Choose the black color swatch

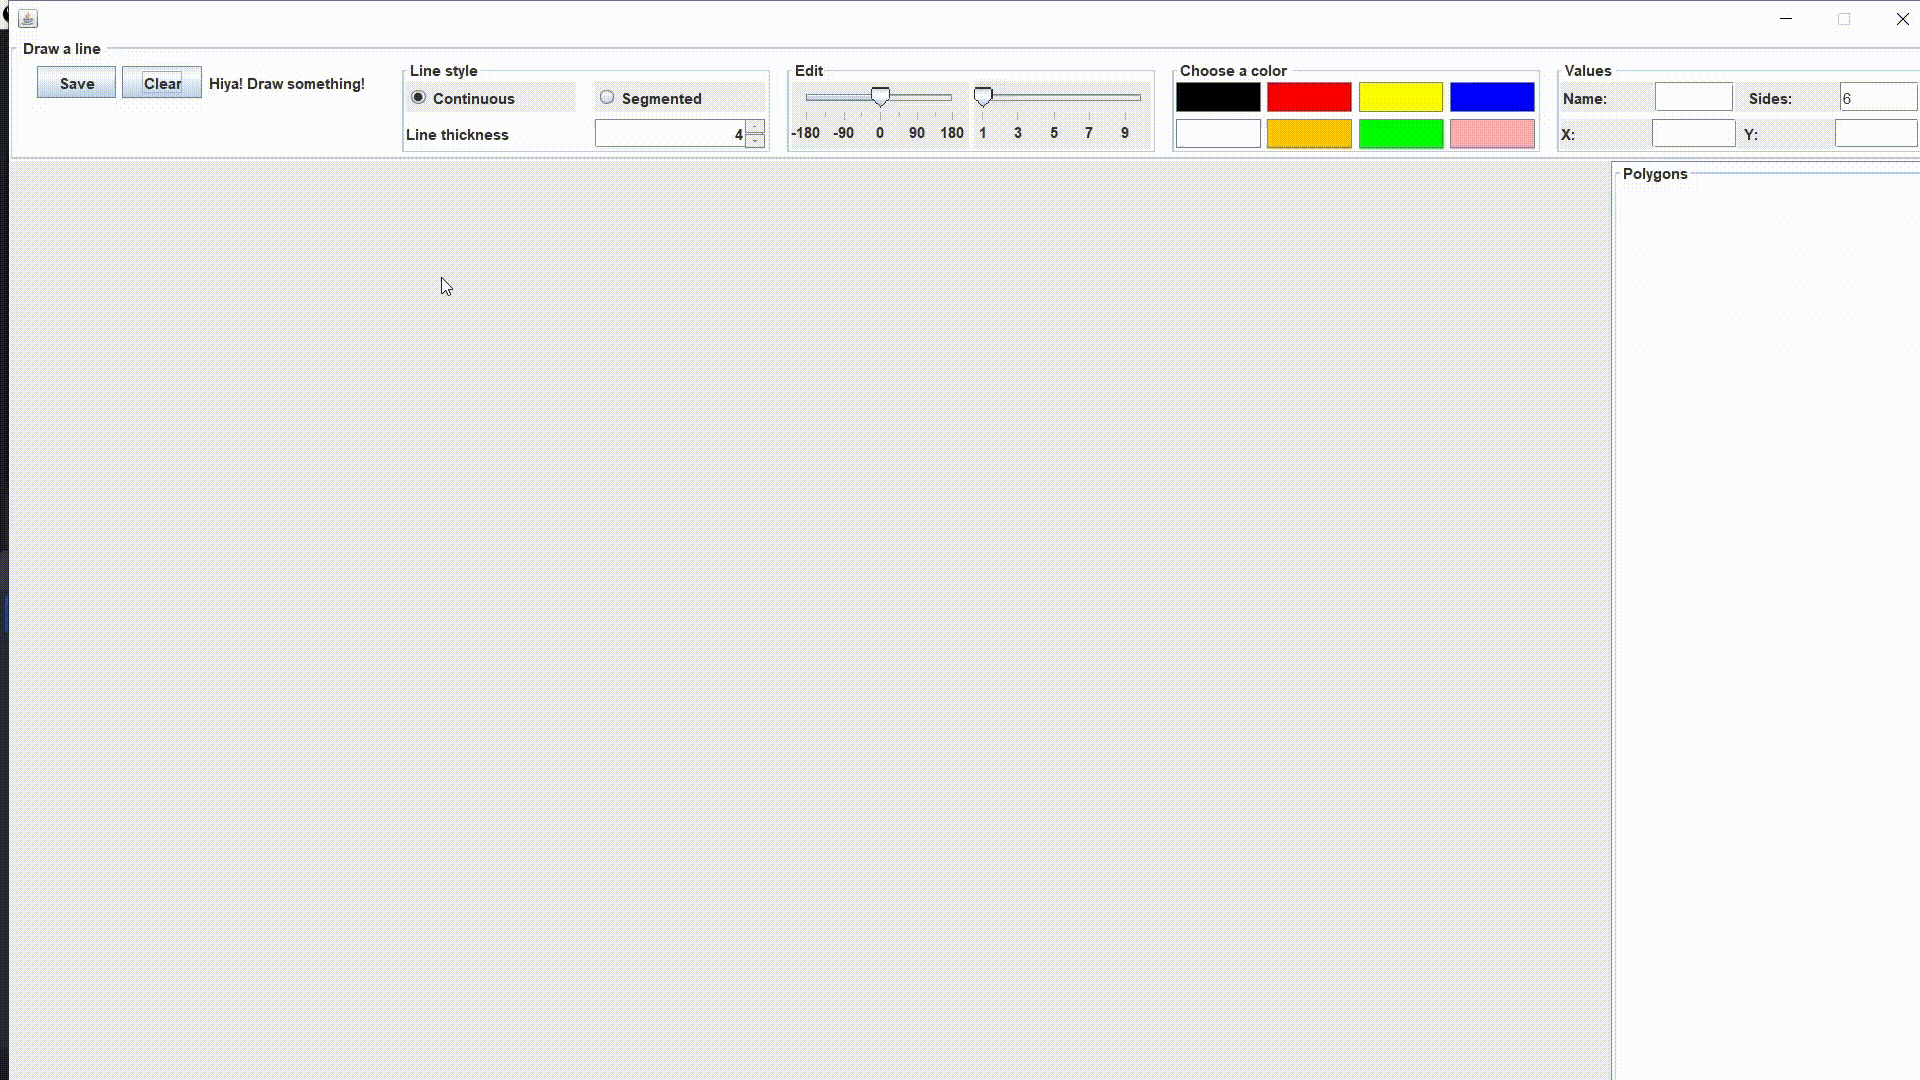(x=1217, y=97)
